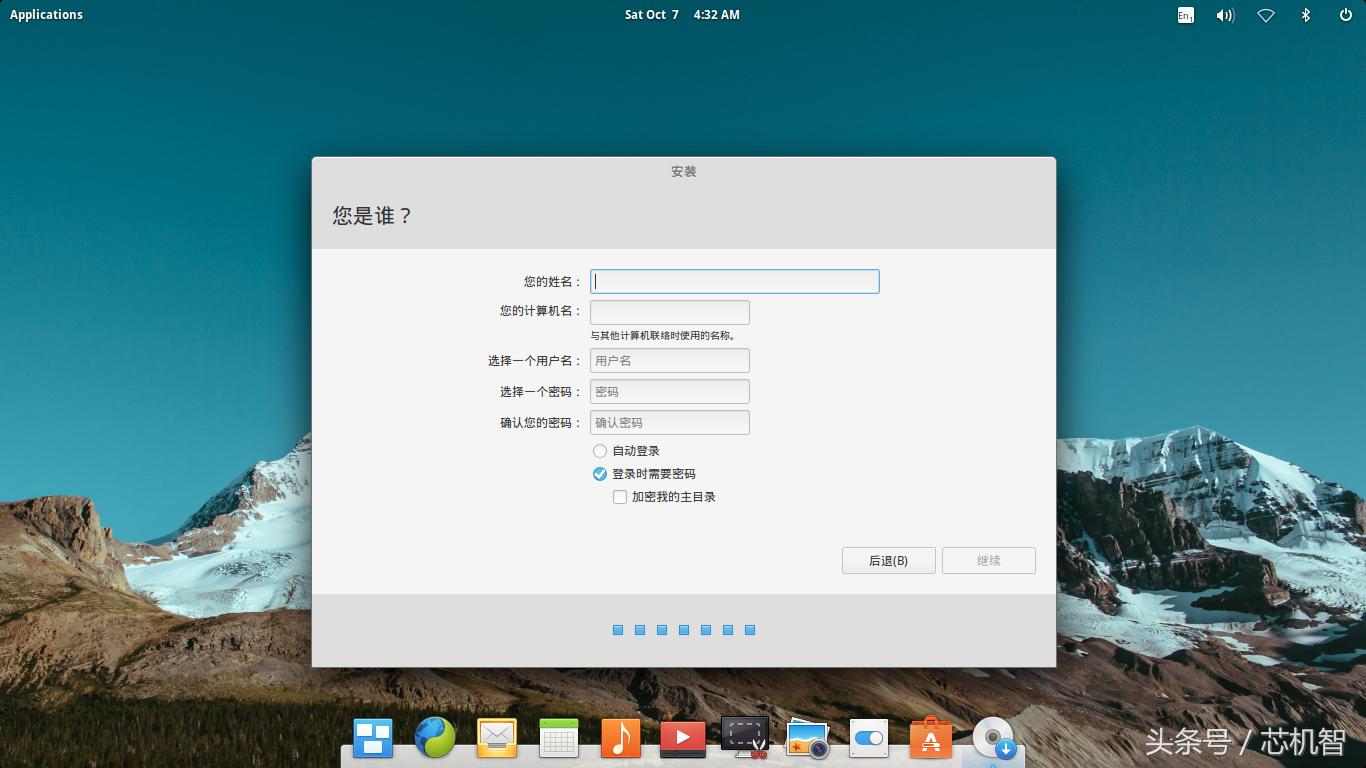
Task: Open the Calendar application
Action: point(558,738)
